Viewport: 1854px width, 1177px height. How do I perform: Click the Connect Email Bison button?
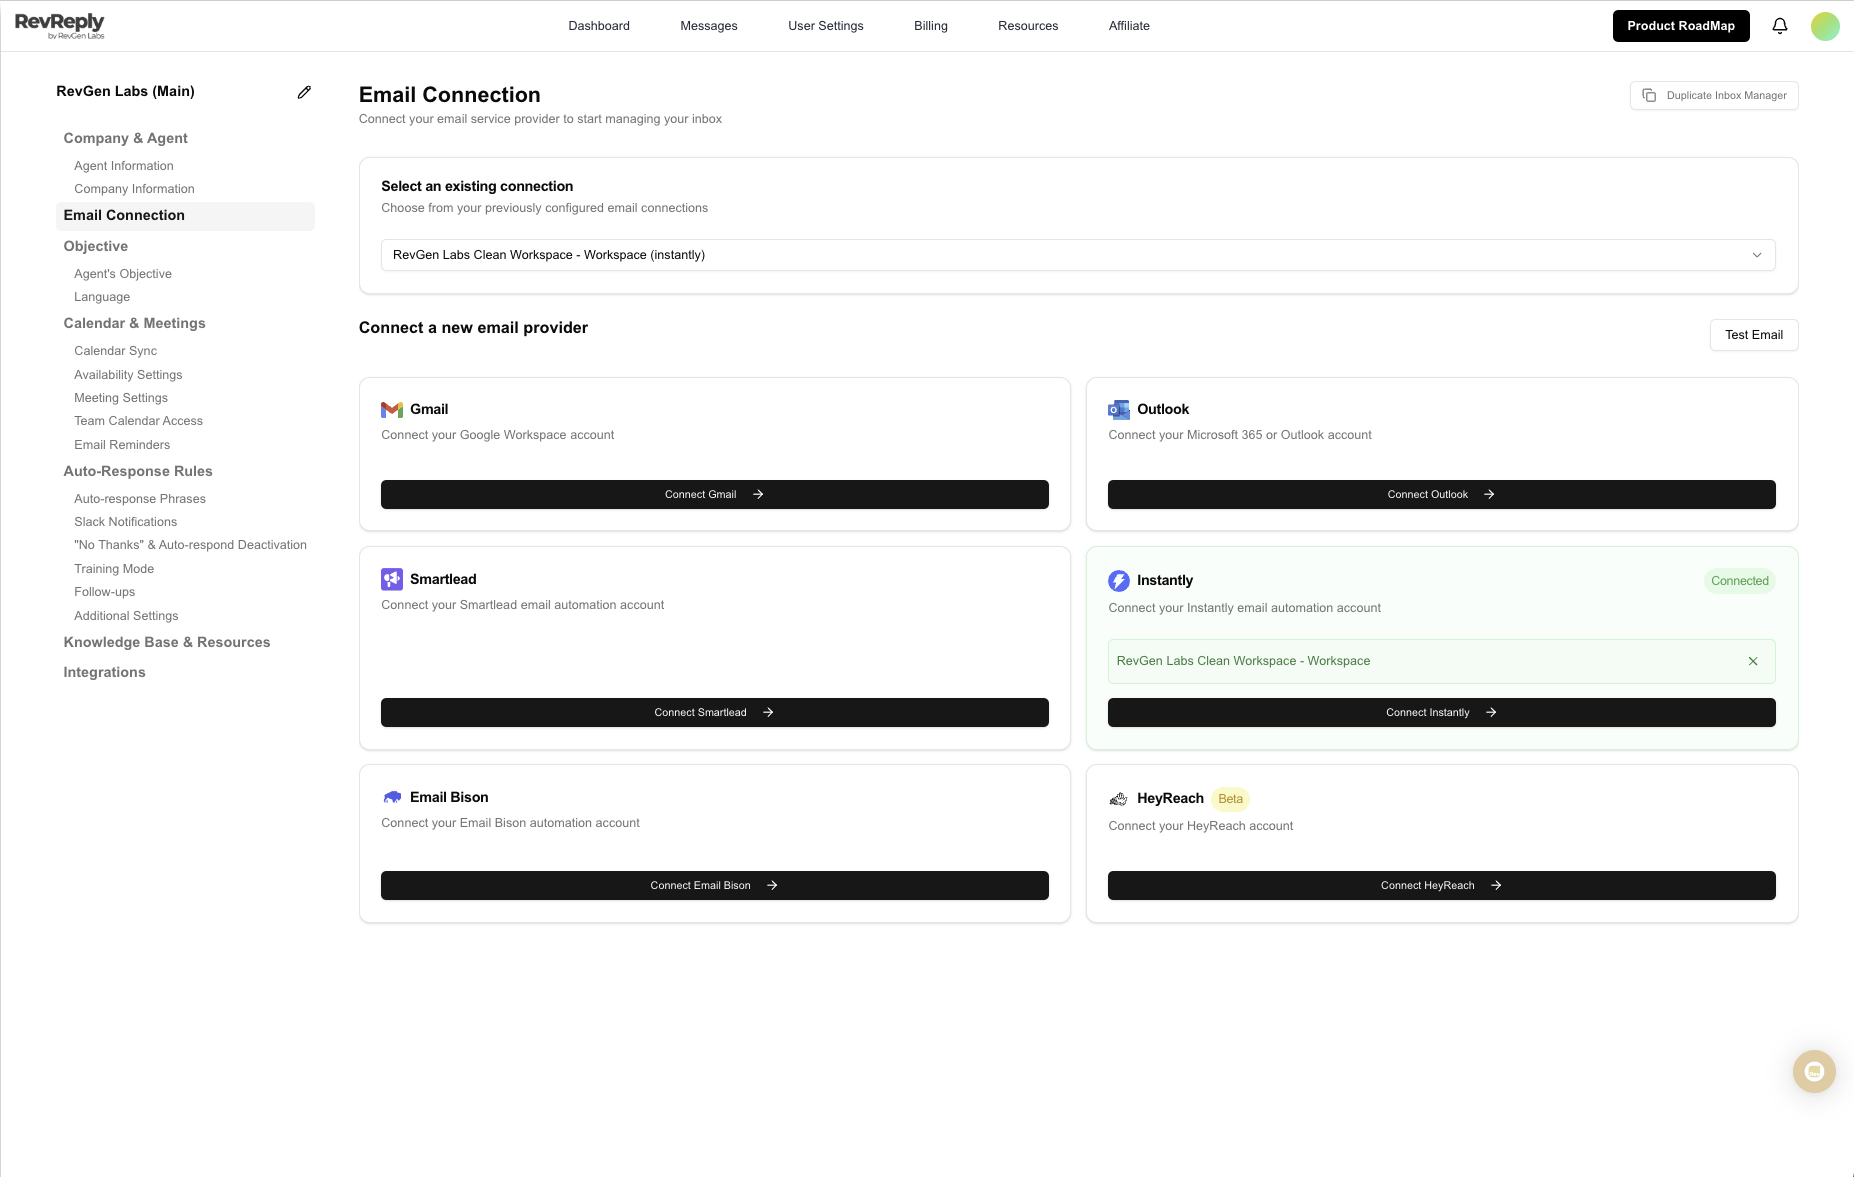[715, 886]
